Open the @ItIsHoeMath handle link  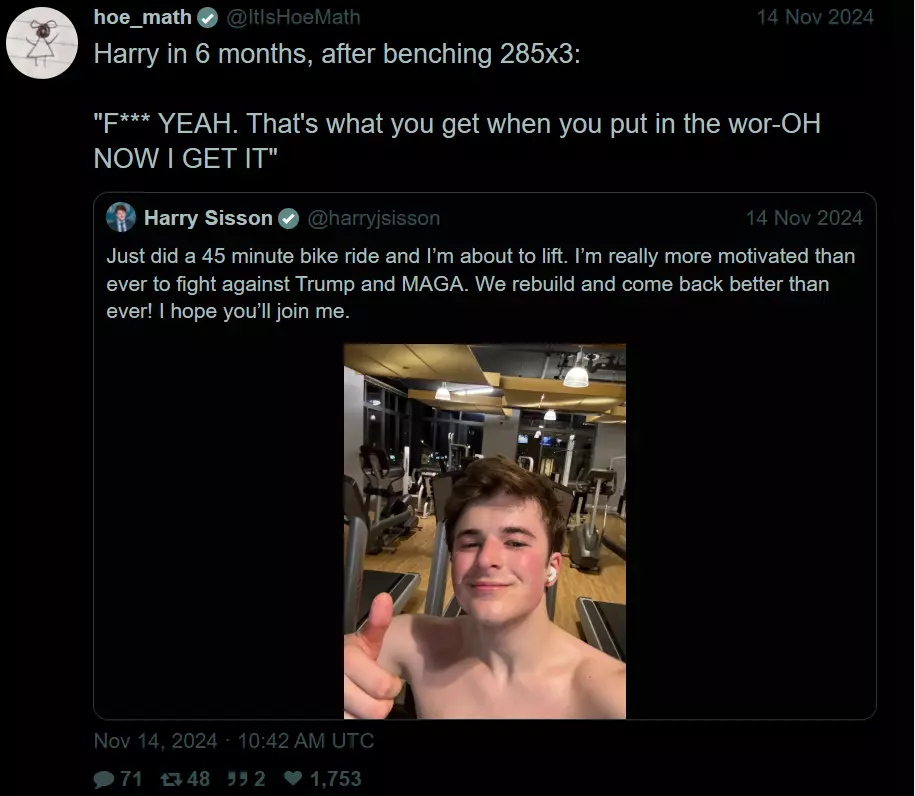(293, 18)
